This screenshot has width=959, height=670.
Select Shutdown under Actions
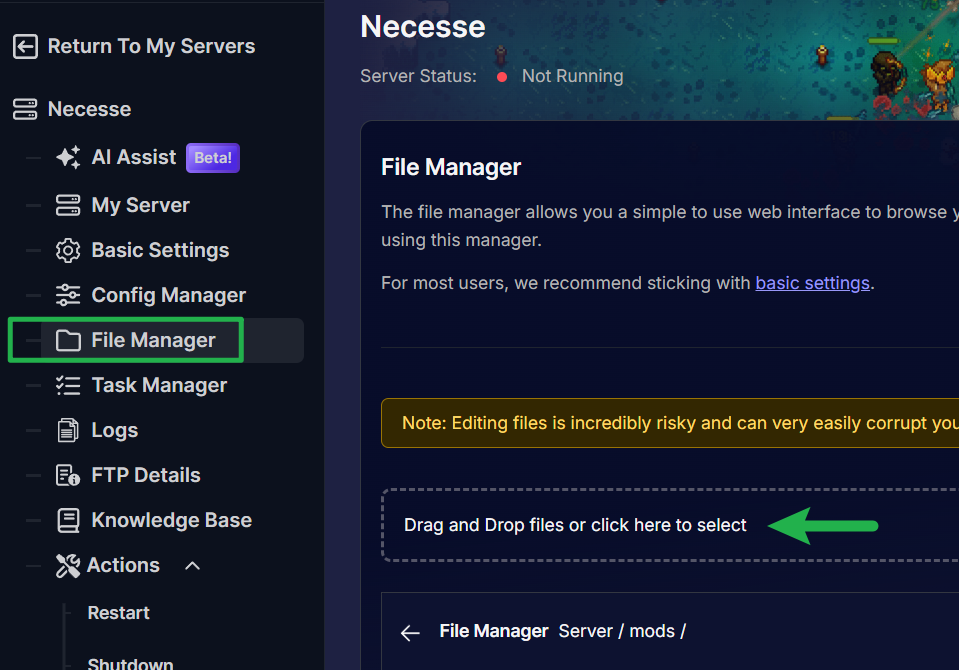coord(130,663)
